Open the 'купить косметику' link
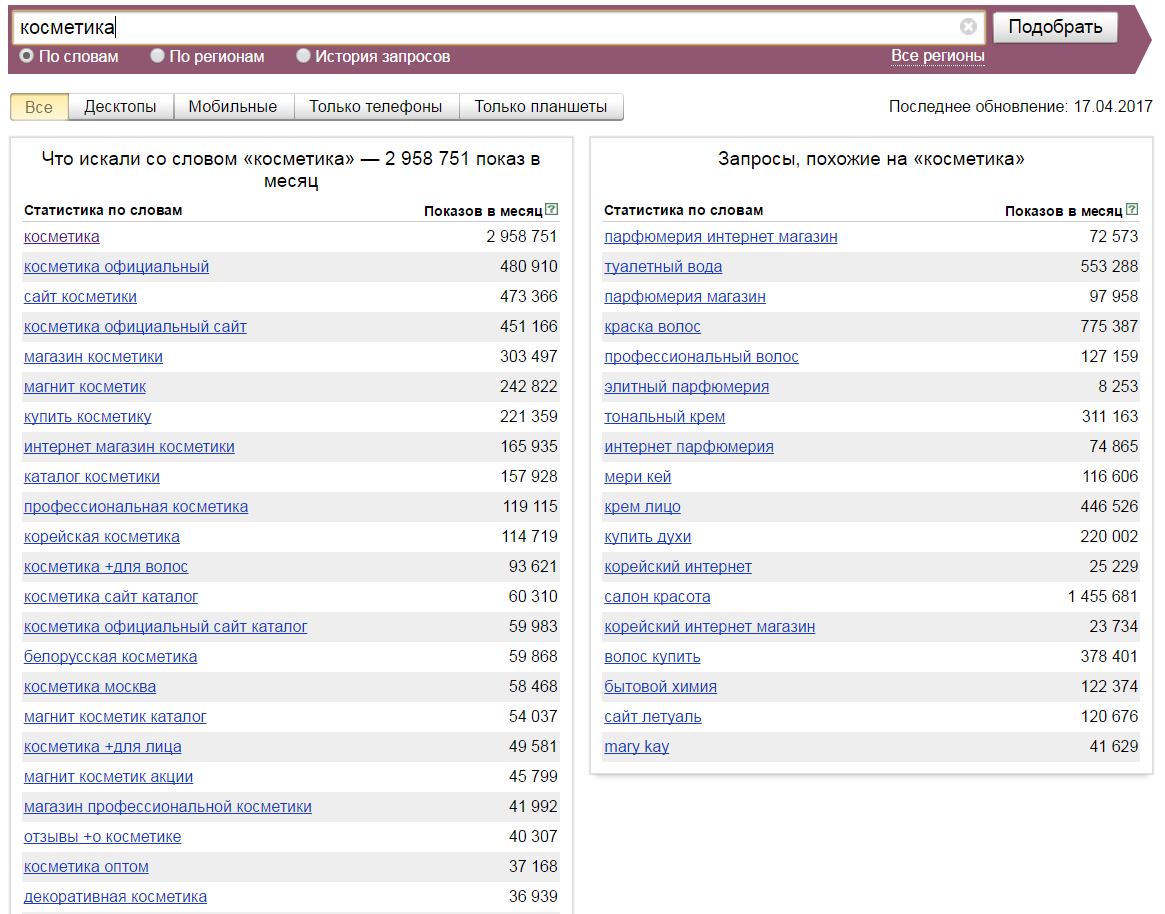The image size is (1165, 914). [88, 417]
